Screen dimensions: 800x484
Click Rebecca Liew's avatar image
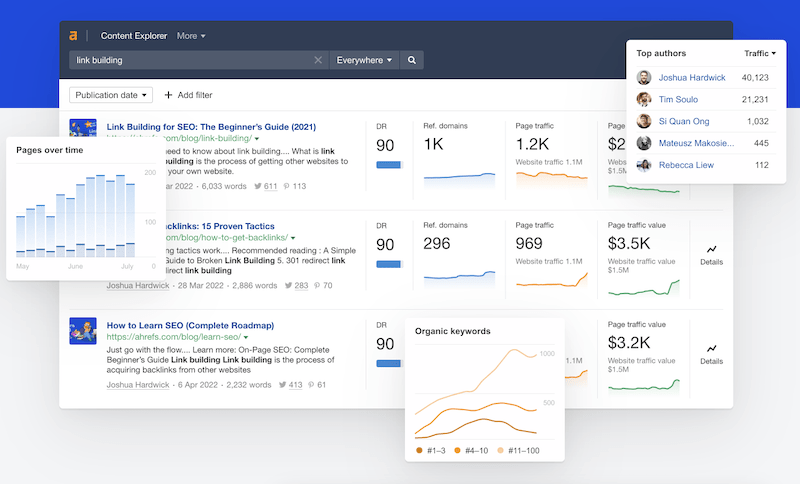[644, 165]
